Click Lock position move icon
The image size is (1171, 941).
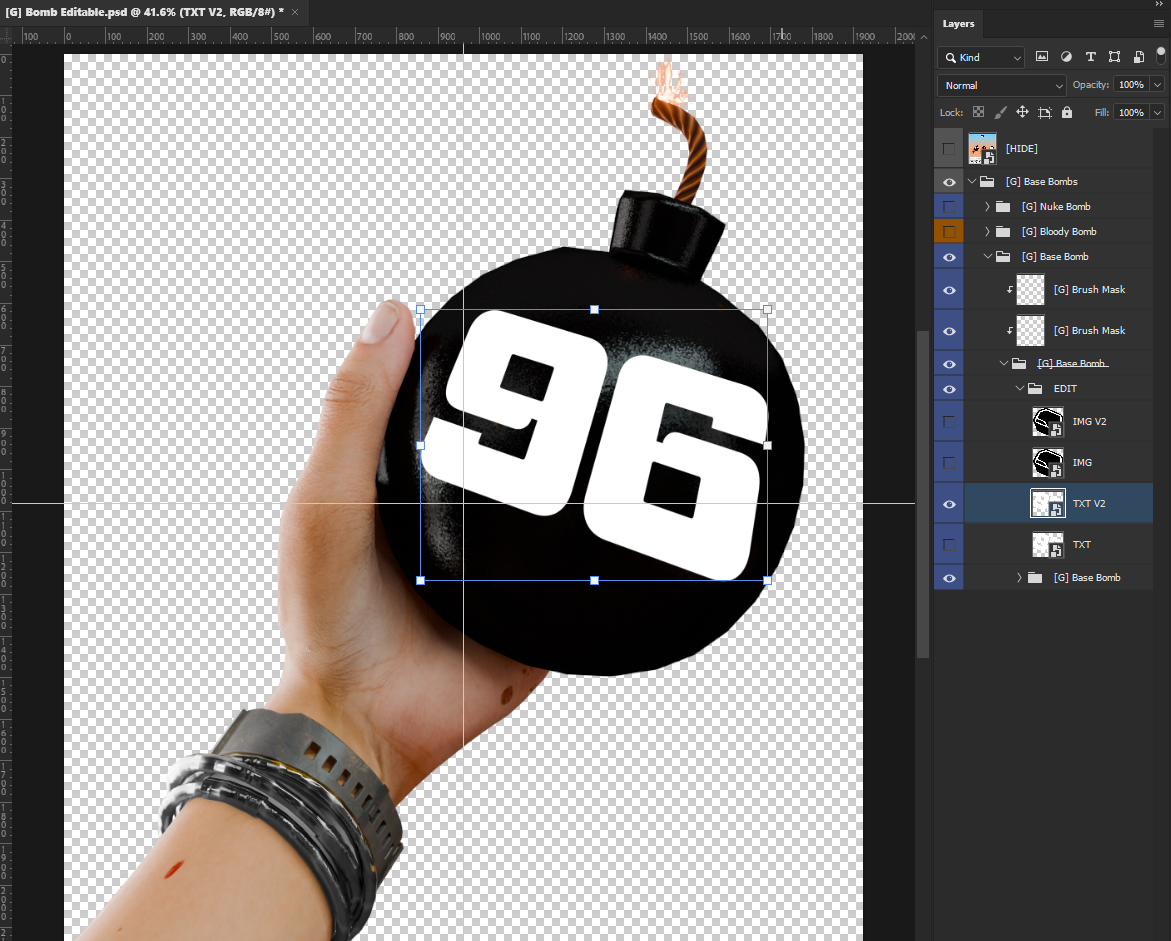pos(1022,112)
